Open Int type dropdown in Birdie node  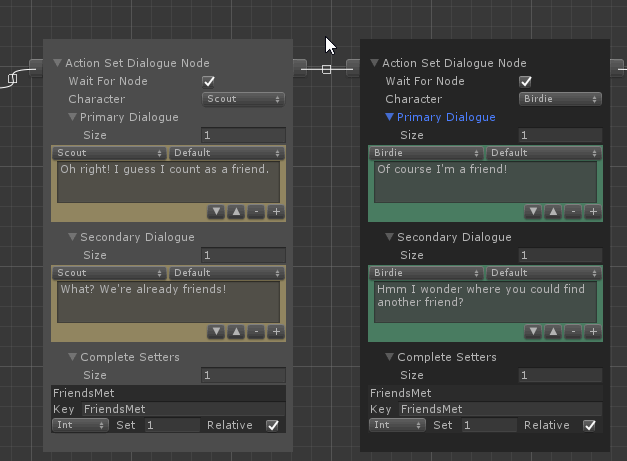397,425
